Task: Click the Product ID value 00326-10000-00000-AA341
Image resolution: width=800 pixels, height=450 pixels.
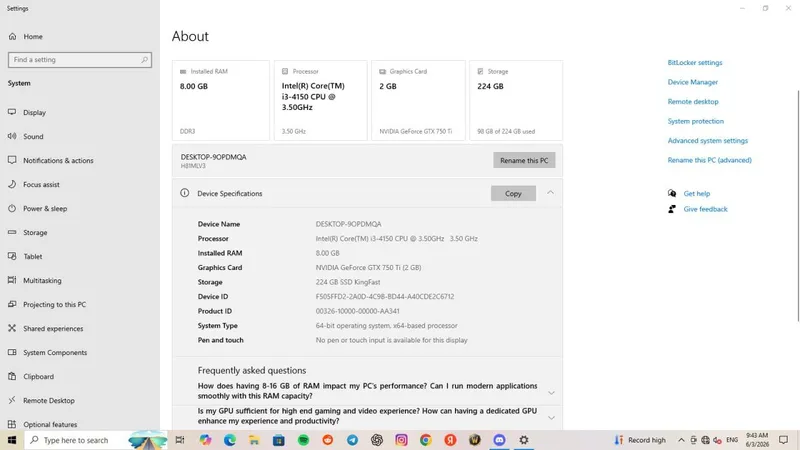Action: click(357, 311)
